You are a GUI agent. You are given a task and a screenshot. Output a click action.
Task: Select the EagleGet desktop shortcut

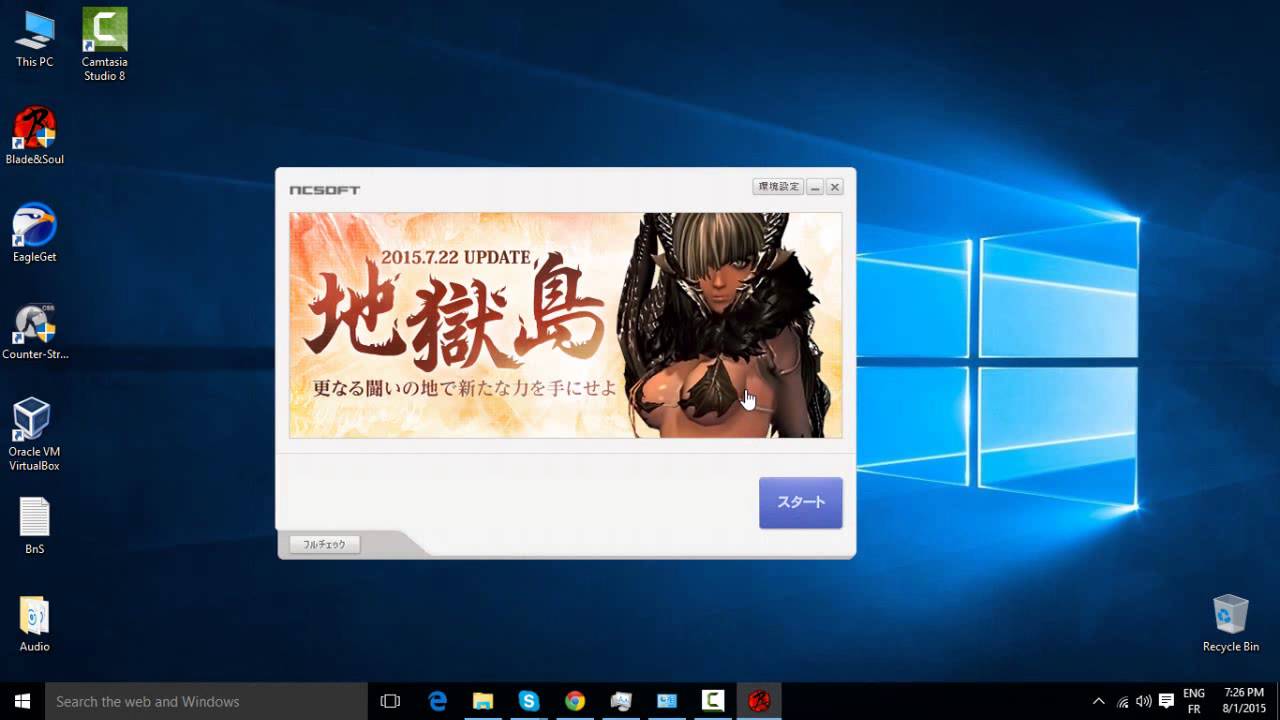[x=34, y=233]
